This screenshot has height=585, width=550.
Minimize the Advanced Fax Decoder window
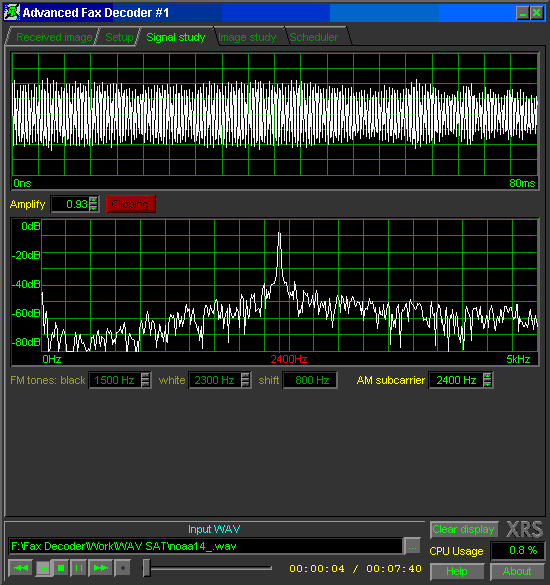(x=523, y=13)
